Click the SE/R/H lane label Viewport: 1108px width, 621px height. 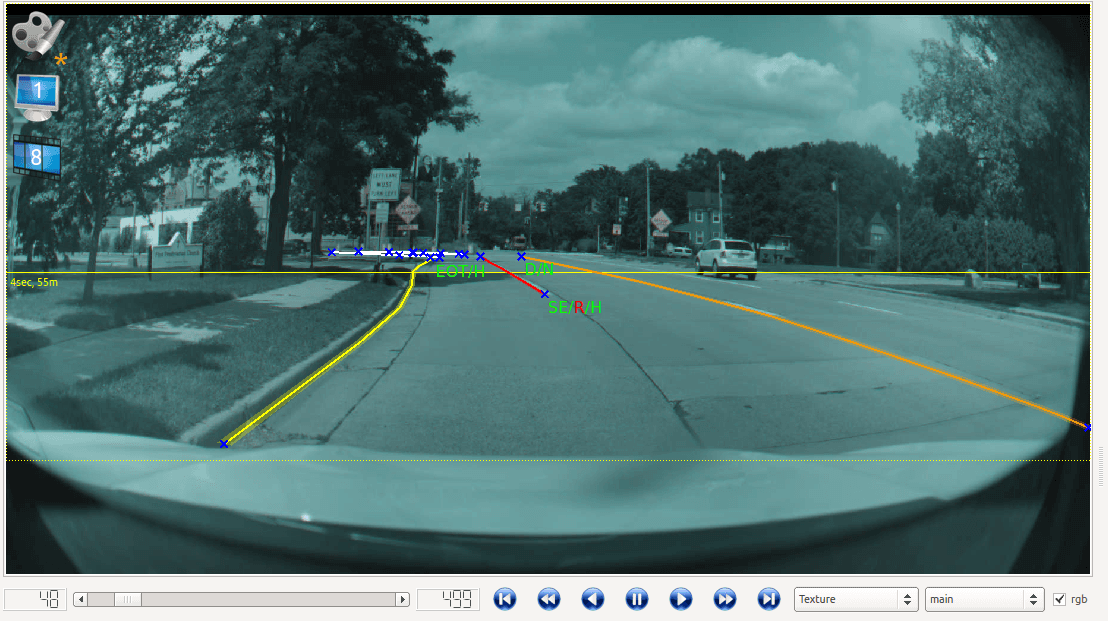574,307
